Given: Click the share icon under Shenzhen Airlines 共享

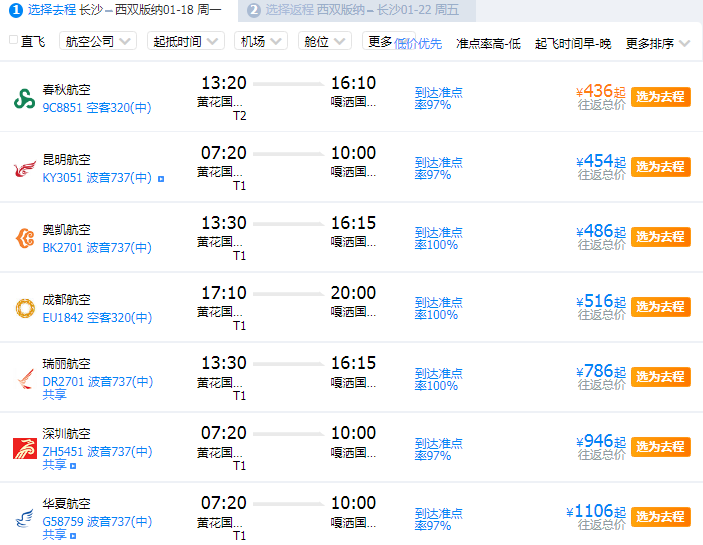Looking at the screenshot, I should [75, 465].
